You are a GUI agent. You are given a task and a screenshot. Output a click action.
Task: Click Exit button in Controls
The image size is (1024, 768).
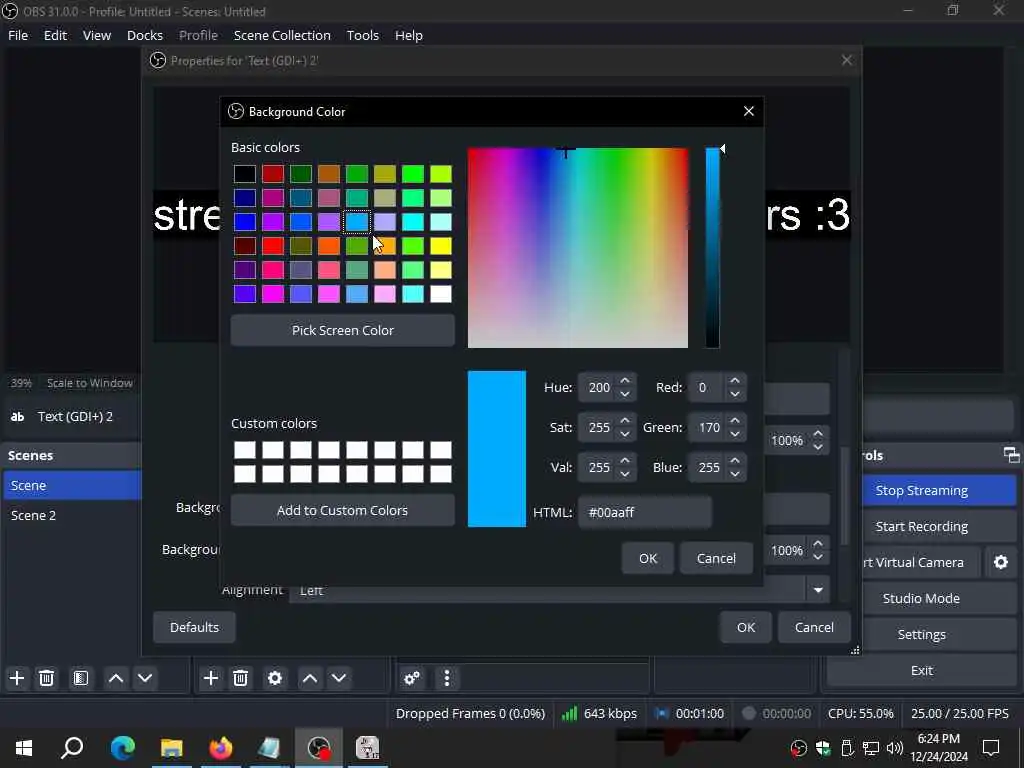click(x=921, y=670)
